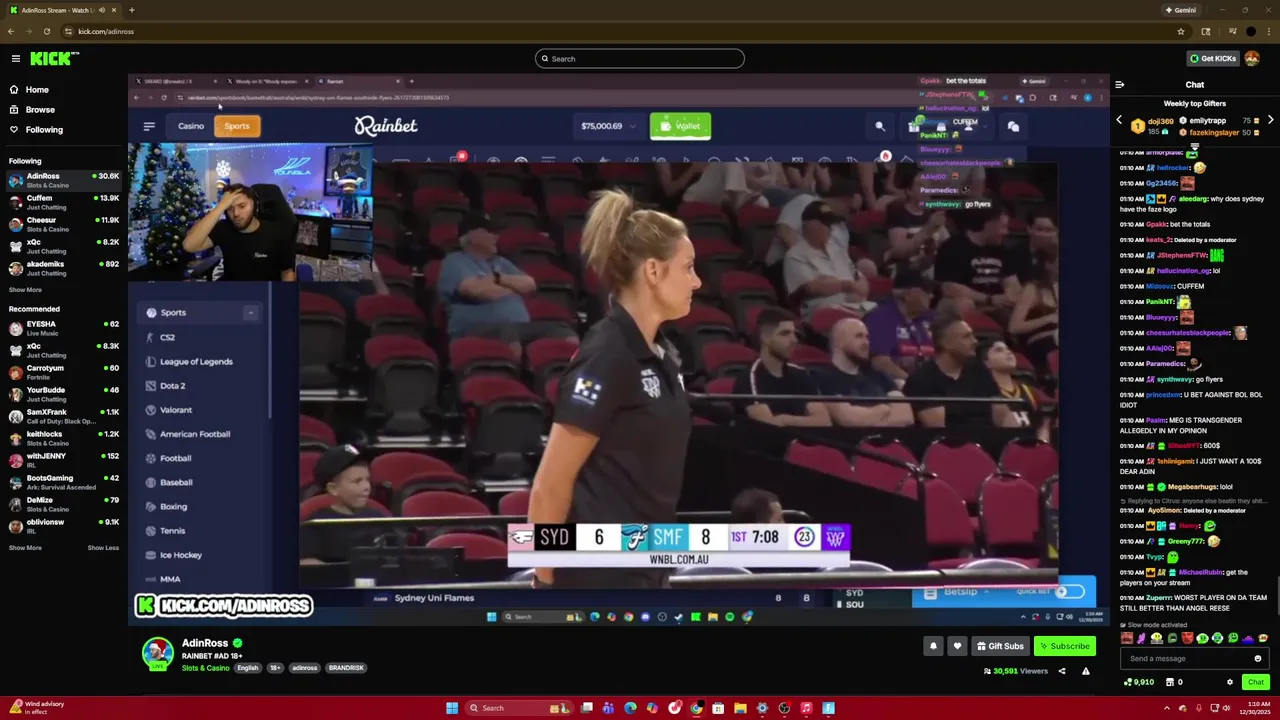
Task: Subscribe to AdinRoss channel
Action: point(1064,646)
